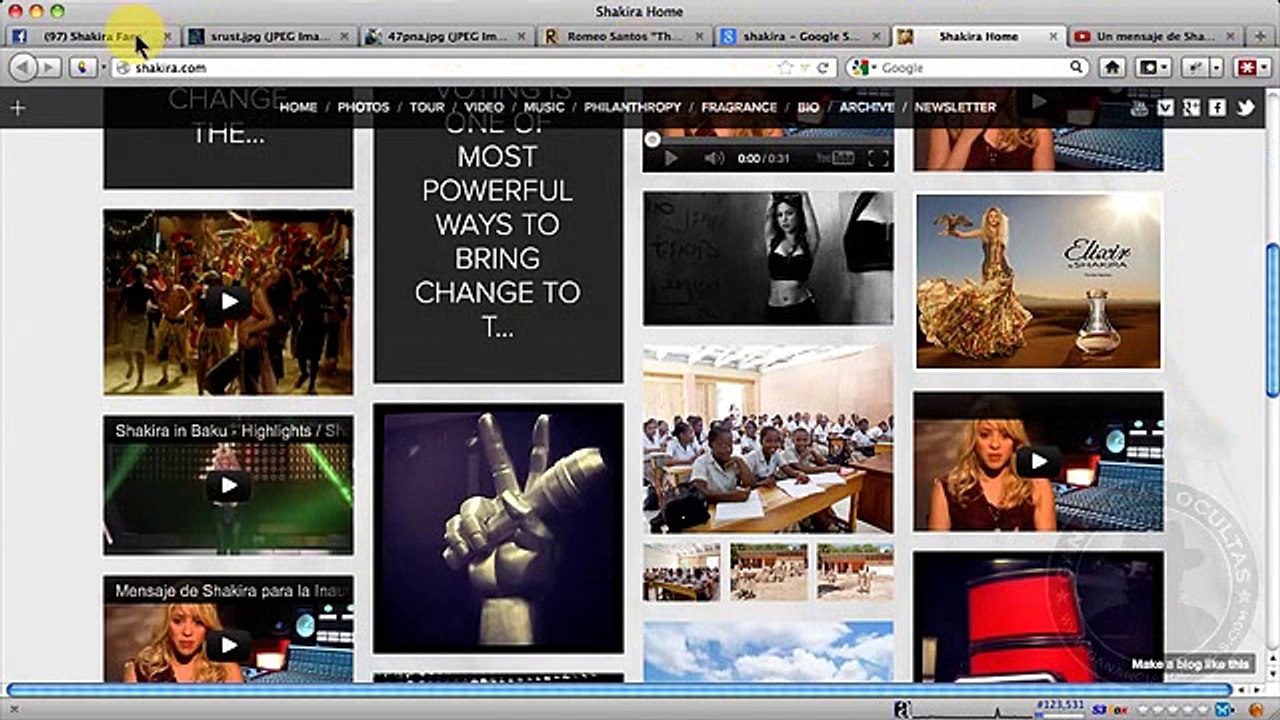The height and width of the screenshot is (720, 1280).
Task: Open the Elixir by Shakira fragrance image
Action: [1038, 281]
